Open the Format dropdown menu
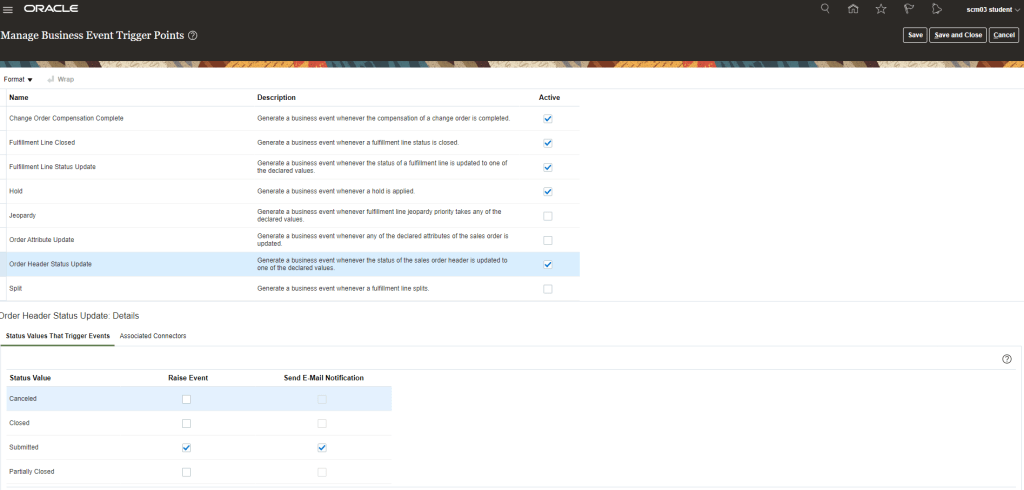Screen dimensions: 1024x490 pyautogui.click(x=18, y=79)
